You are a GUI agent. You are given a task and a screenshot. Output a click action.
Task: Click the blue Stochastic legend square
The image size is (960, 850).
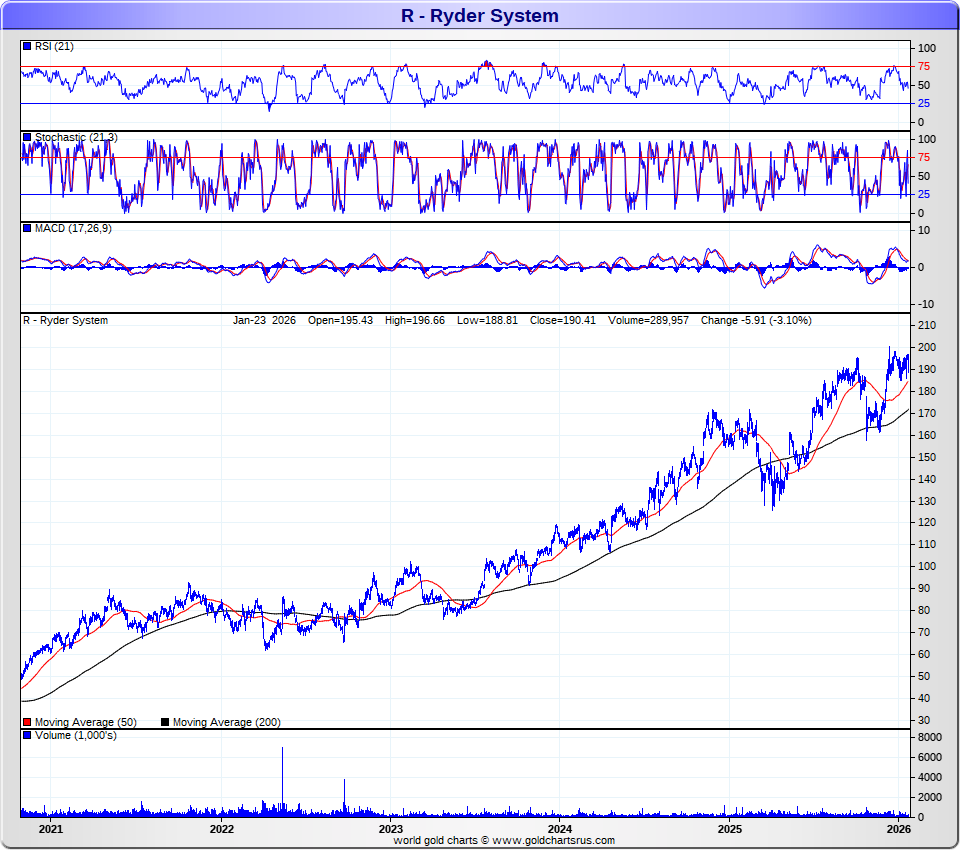(27, 137)
